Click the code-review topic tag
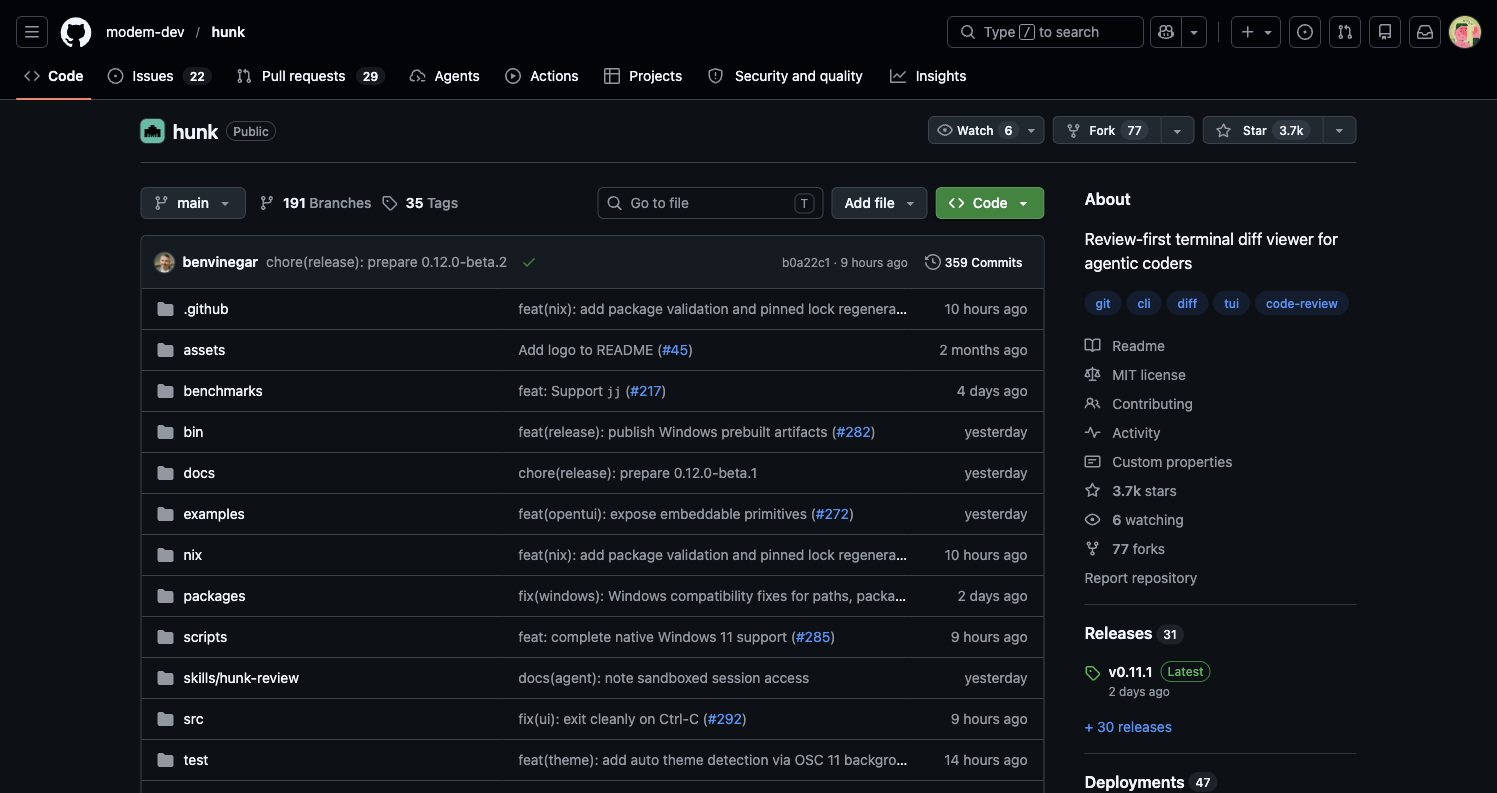This screenshot has width=1497, height=793. pyautogui.click(x=1302, y=303)
